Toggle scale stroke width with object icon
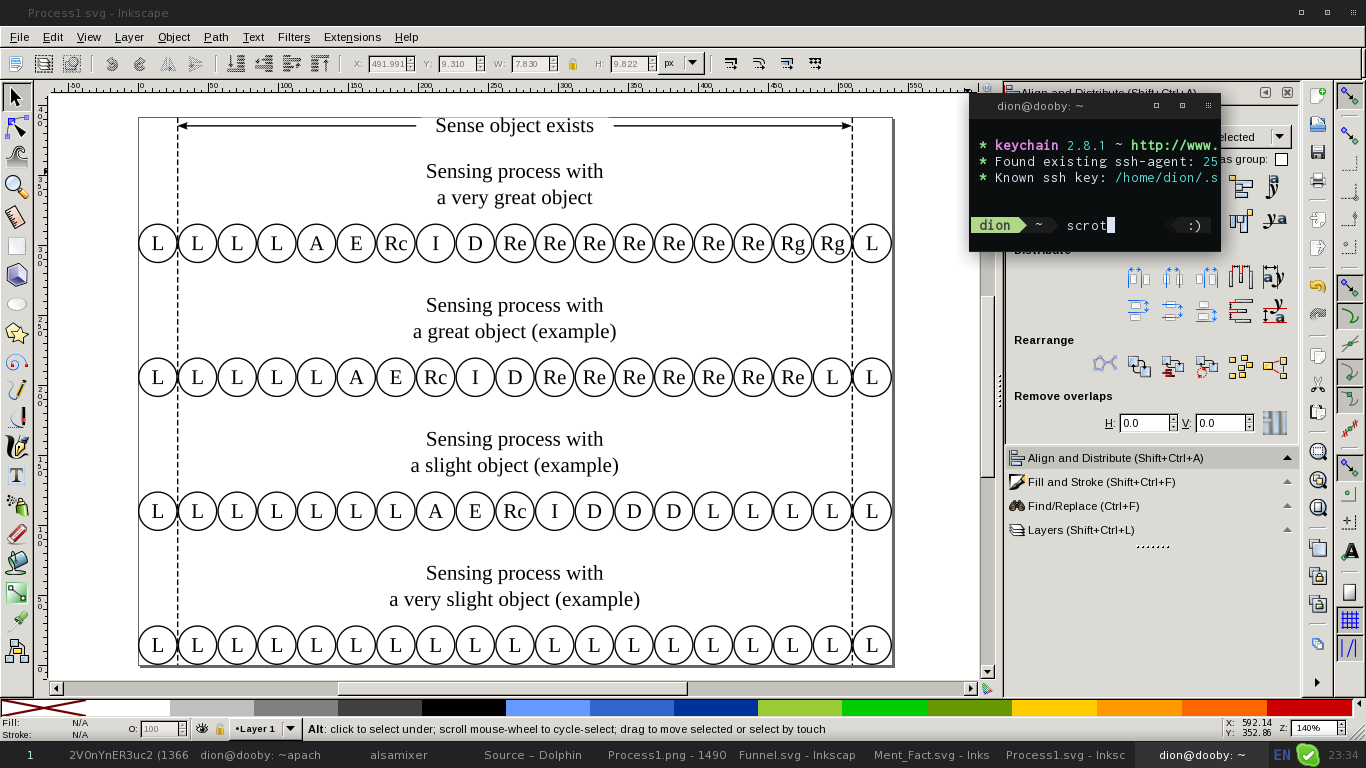 [731, 63]
